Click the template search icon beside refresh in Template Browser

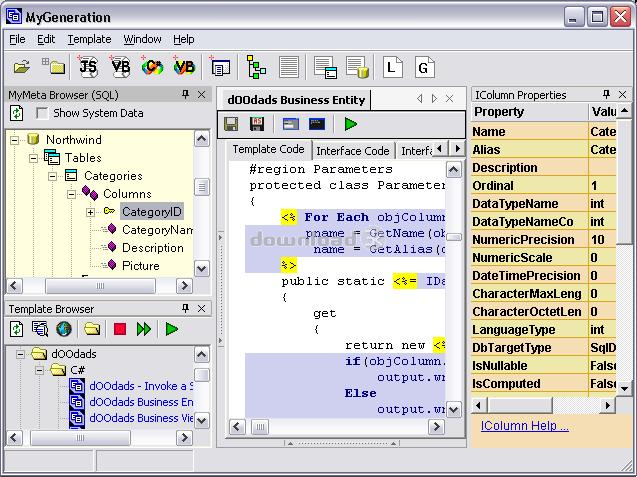40,329
